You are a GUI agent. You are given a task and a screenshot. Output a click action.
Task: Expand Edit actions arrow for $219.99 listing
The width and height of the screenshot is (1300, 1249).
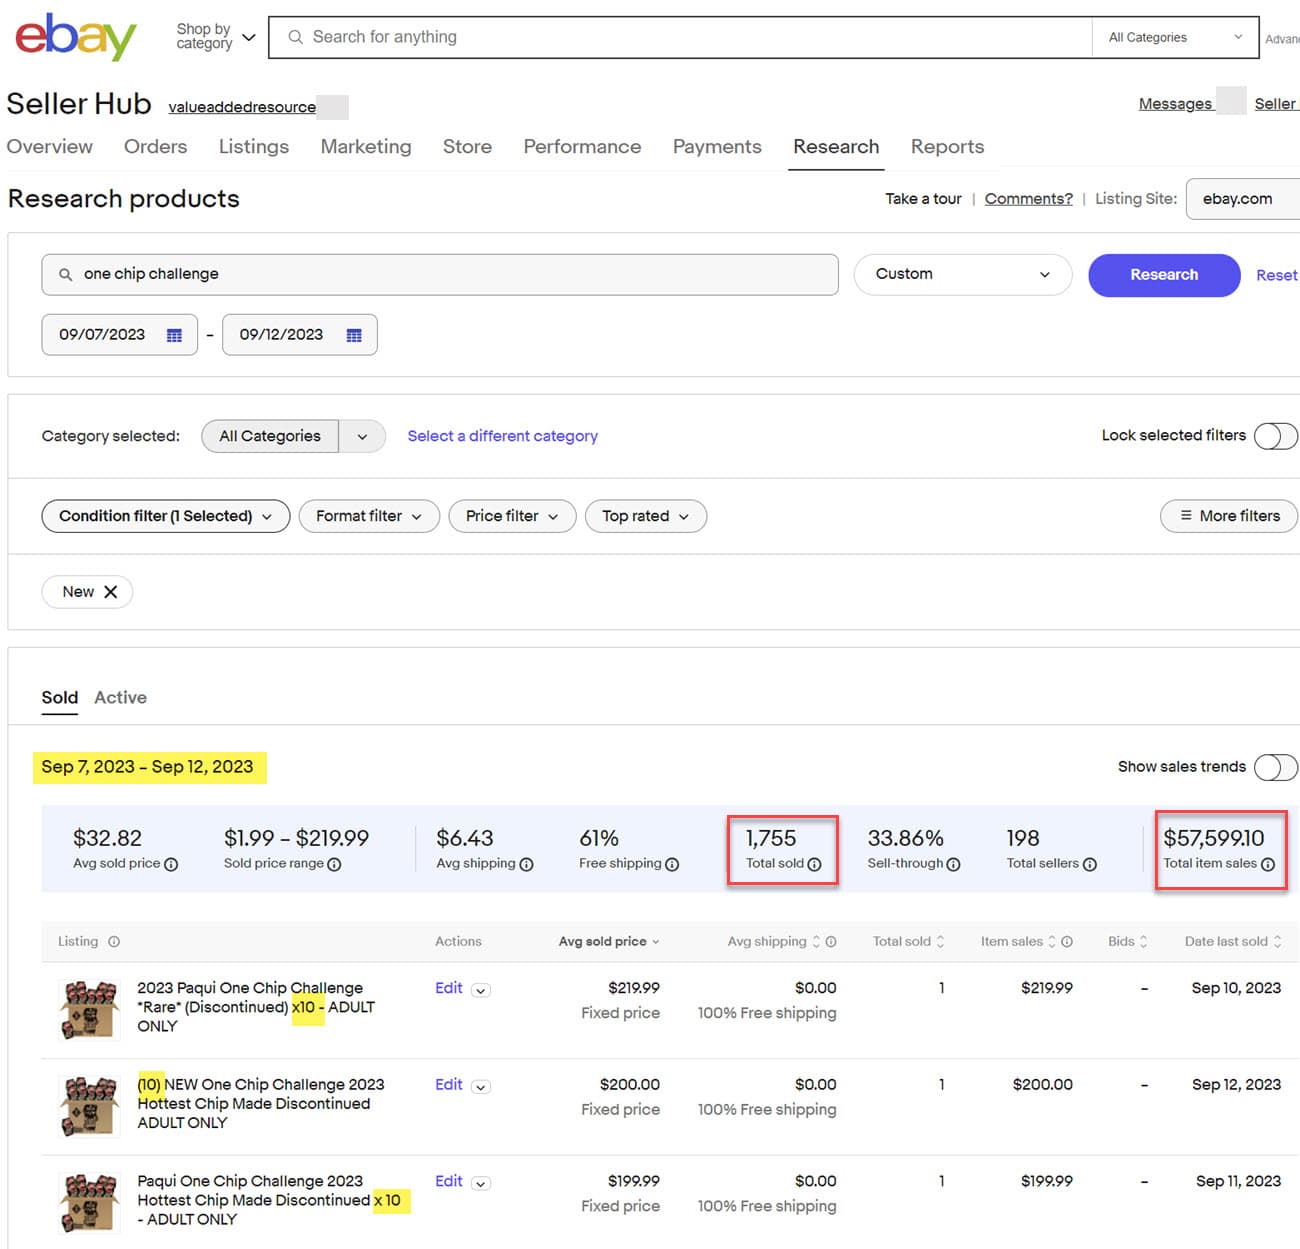[x=481, y=990]
